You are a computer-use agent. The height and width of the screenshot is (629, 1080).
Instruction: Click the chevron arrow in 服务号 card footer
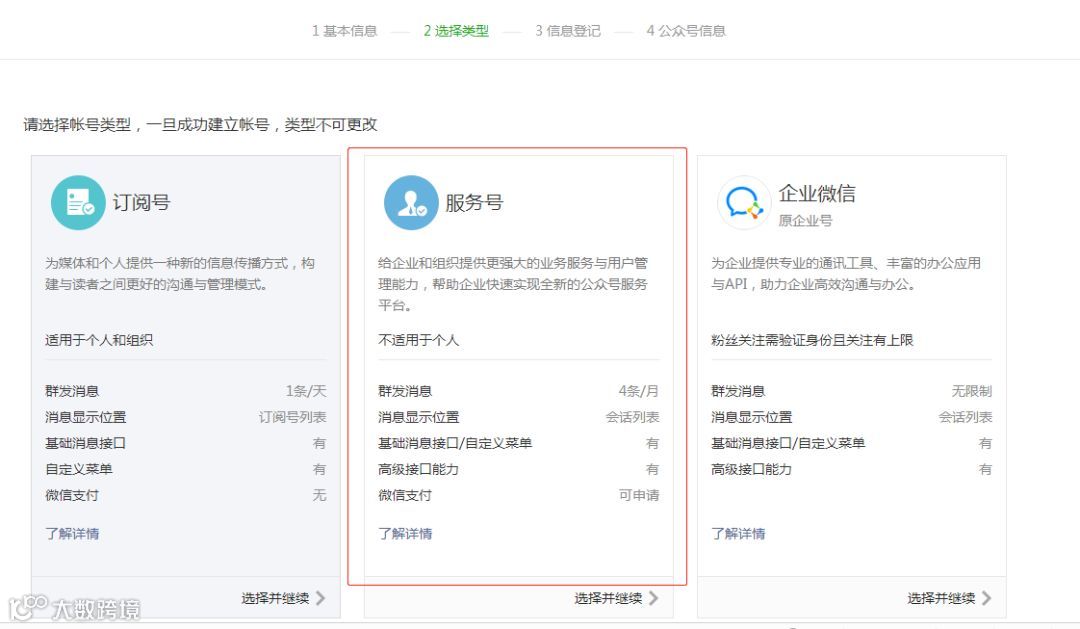(653, 598)
